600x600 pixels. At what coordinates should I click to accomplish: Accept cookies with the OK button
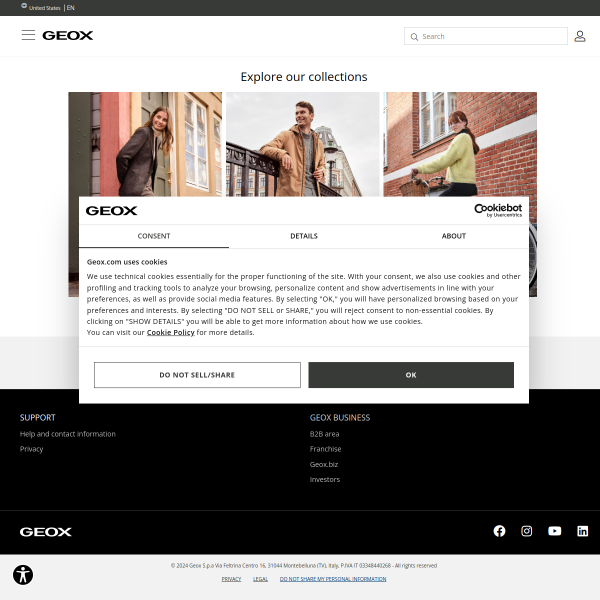click(x=411, y=375)
